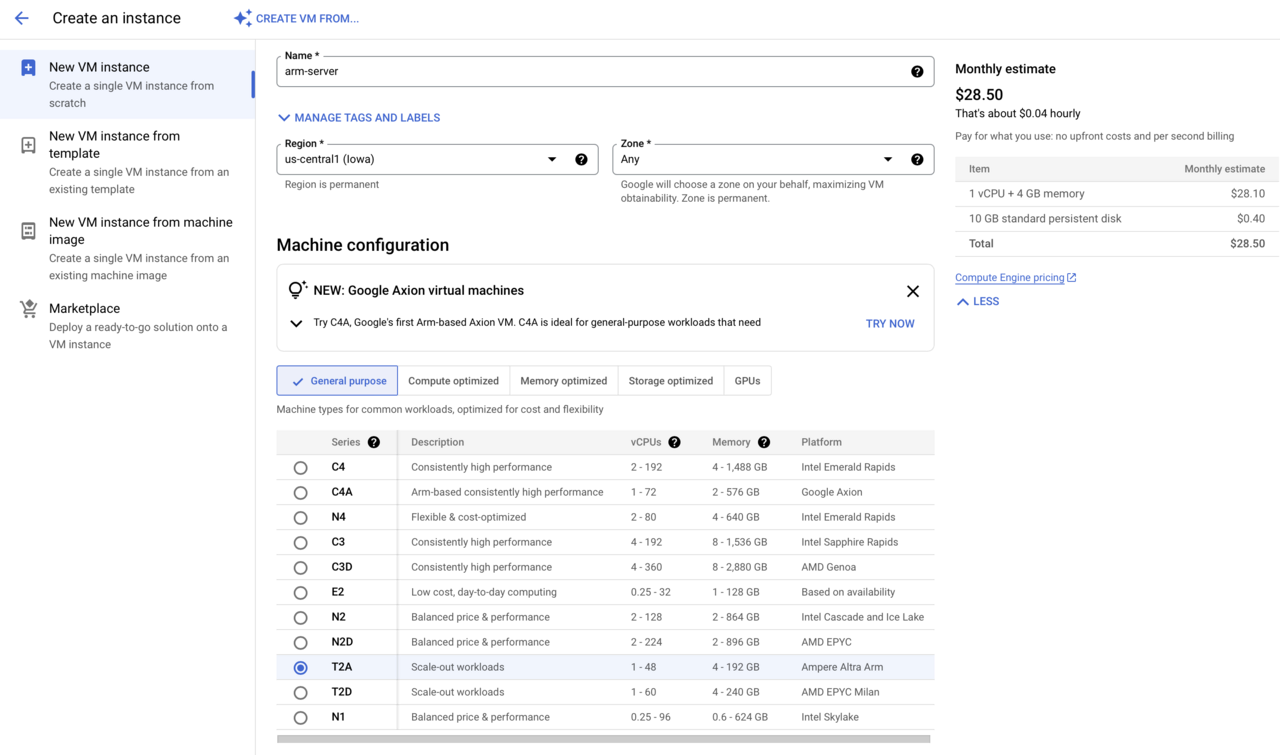This screenshot has height=755, width=1280.
Task: Switch to the Compute optimized tab
Action: pyautogui.click(x=453, y=381)
